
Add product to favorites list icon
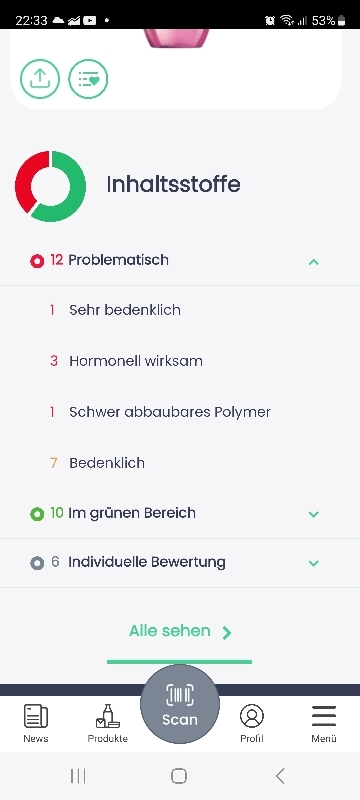coord(88,79)
